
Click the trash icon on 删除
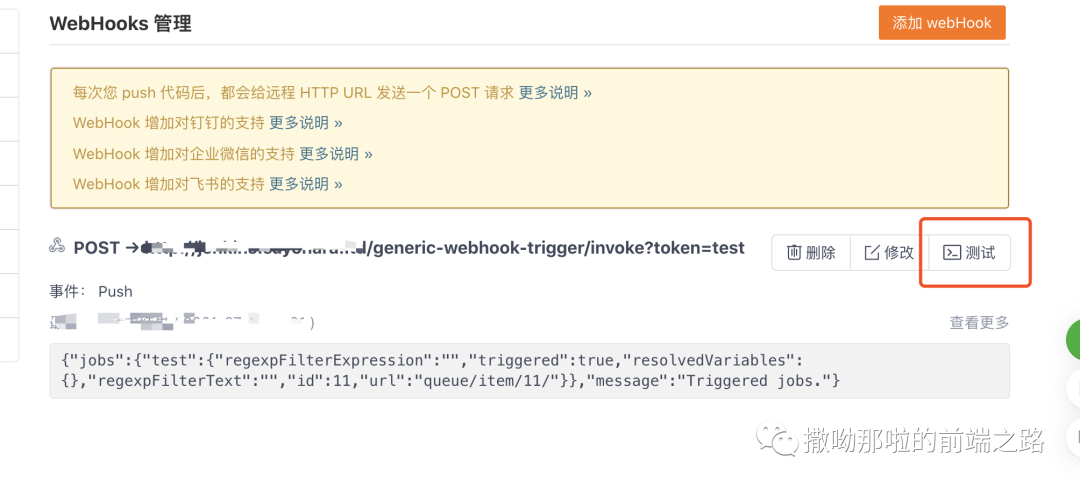[793, 253]
